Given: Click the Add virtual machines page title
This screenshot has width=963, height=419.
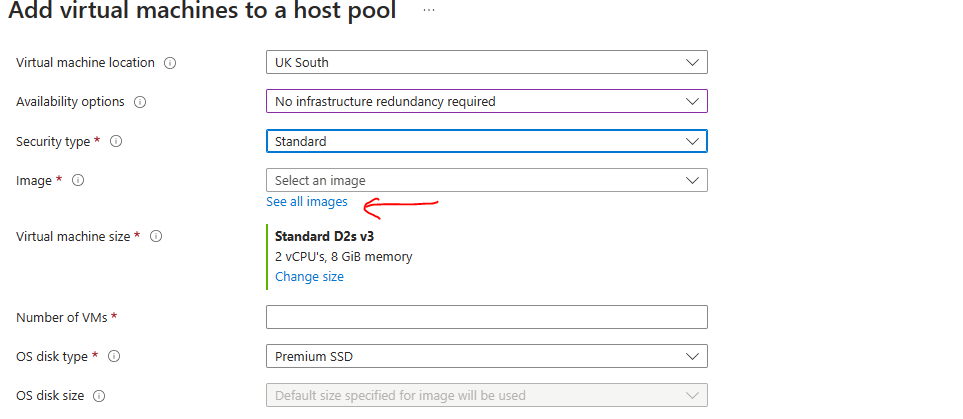Looking at the screenshot, I should click(202, 12).
